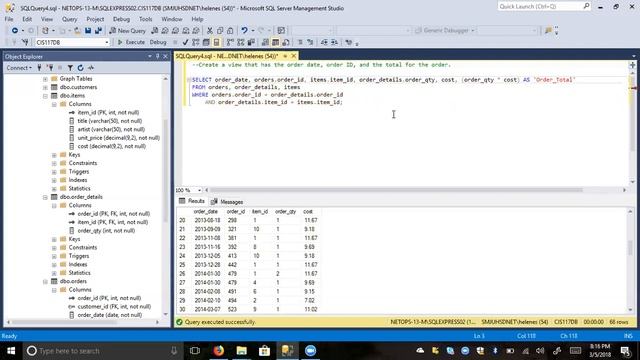Display Estimated Execution Plan icon

[195, 42]
